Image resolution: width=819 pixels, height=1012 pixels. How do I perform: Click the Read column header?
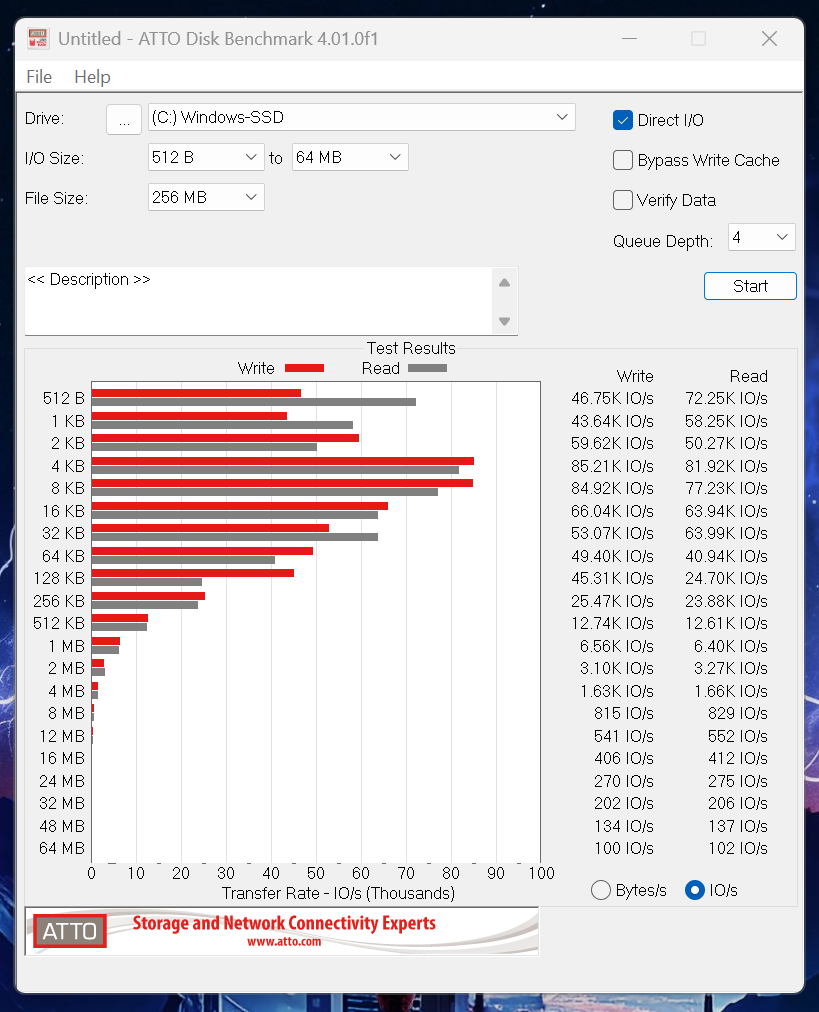[x=749, y=376]
